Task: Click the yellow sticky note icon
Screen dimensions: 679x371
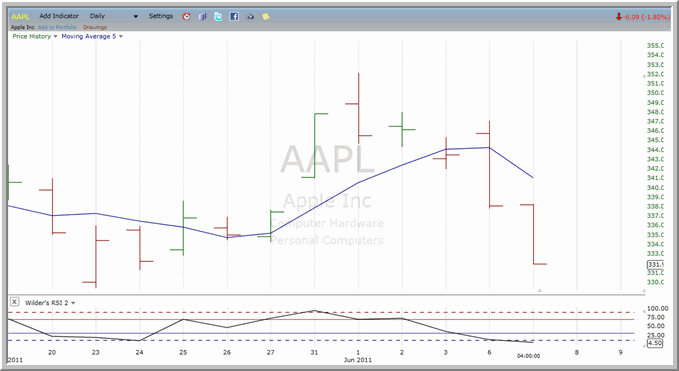Action: click(265, 16)
